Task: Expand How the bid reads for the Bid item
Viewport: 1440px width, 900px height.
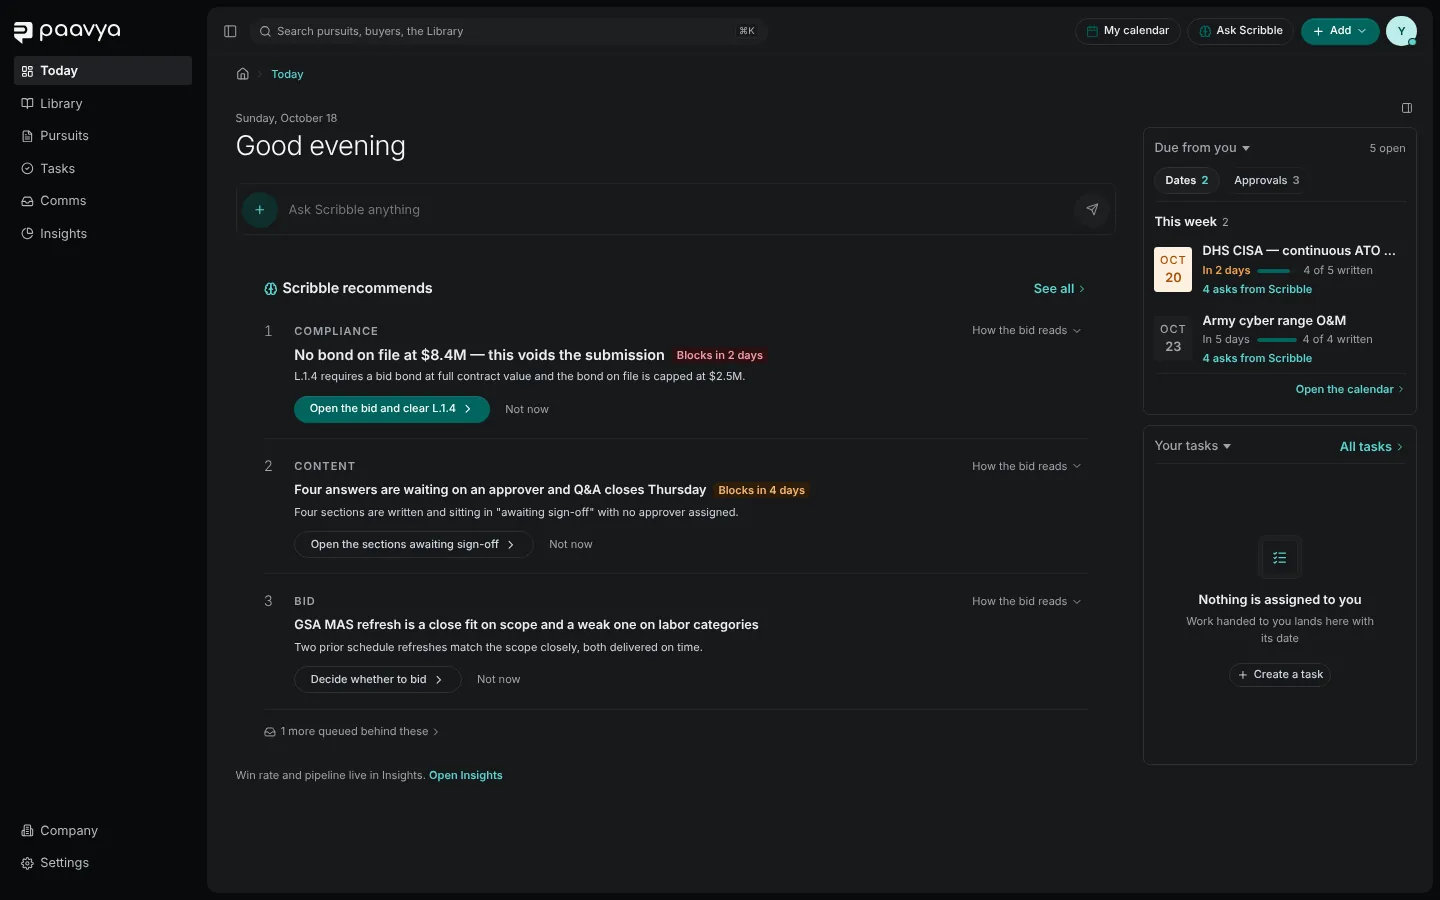Action: [1026, 601]
